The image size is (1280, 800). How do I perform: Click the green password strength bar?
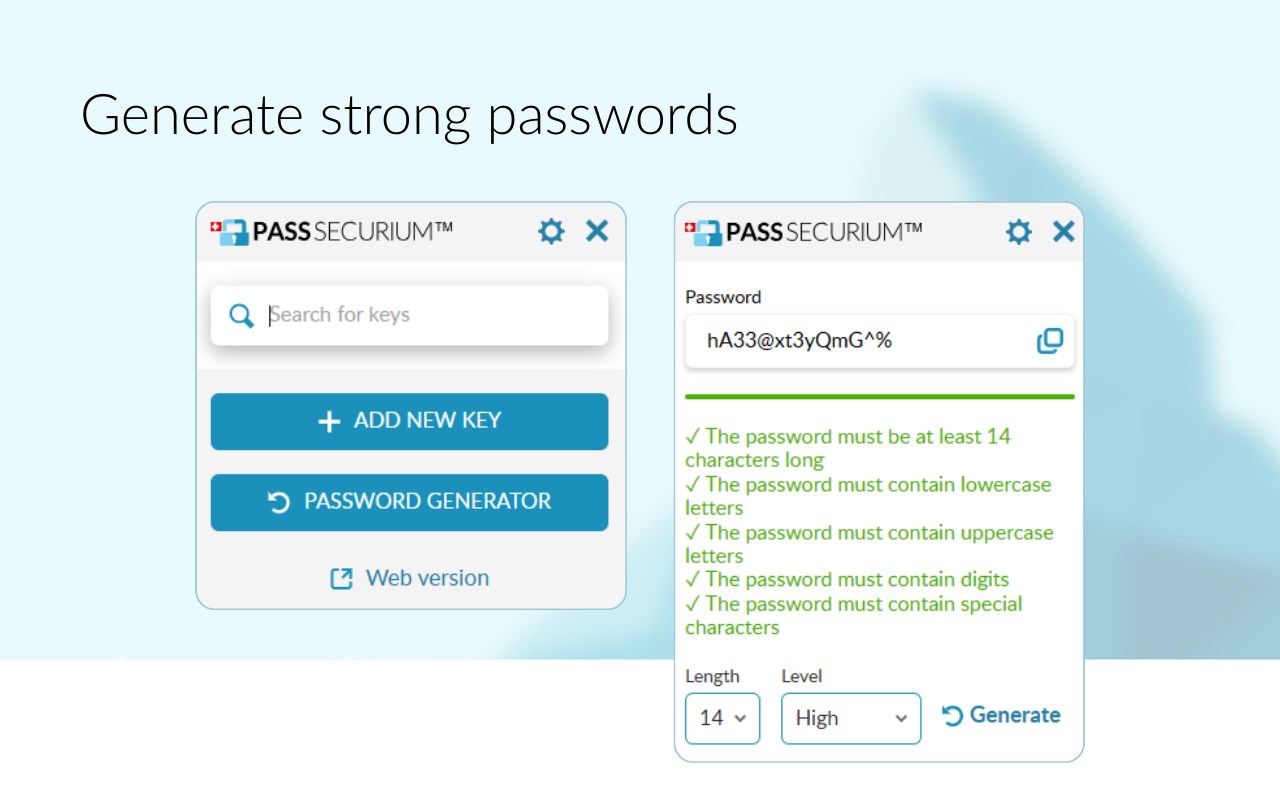tap(879, 397)
